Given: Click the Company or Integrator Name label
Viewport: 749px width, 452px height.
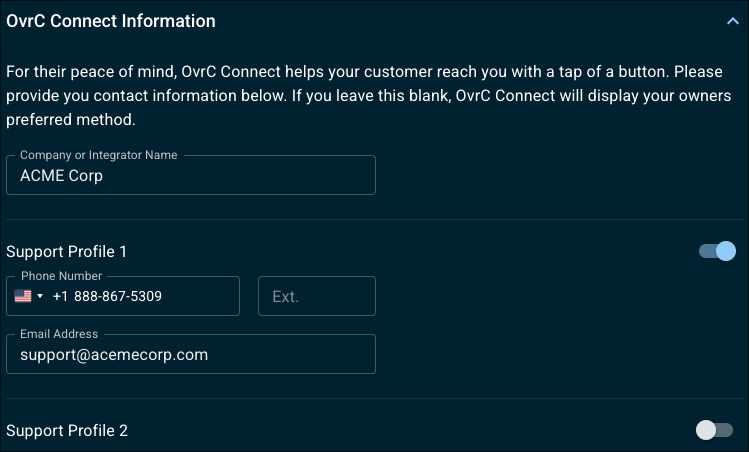Looking at the screenshot, I should (x=98, y=155).
